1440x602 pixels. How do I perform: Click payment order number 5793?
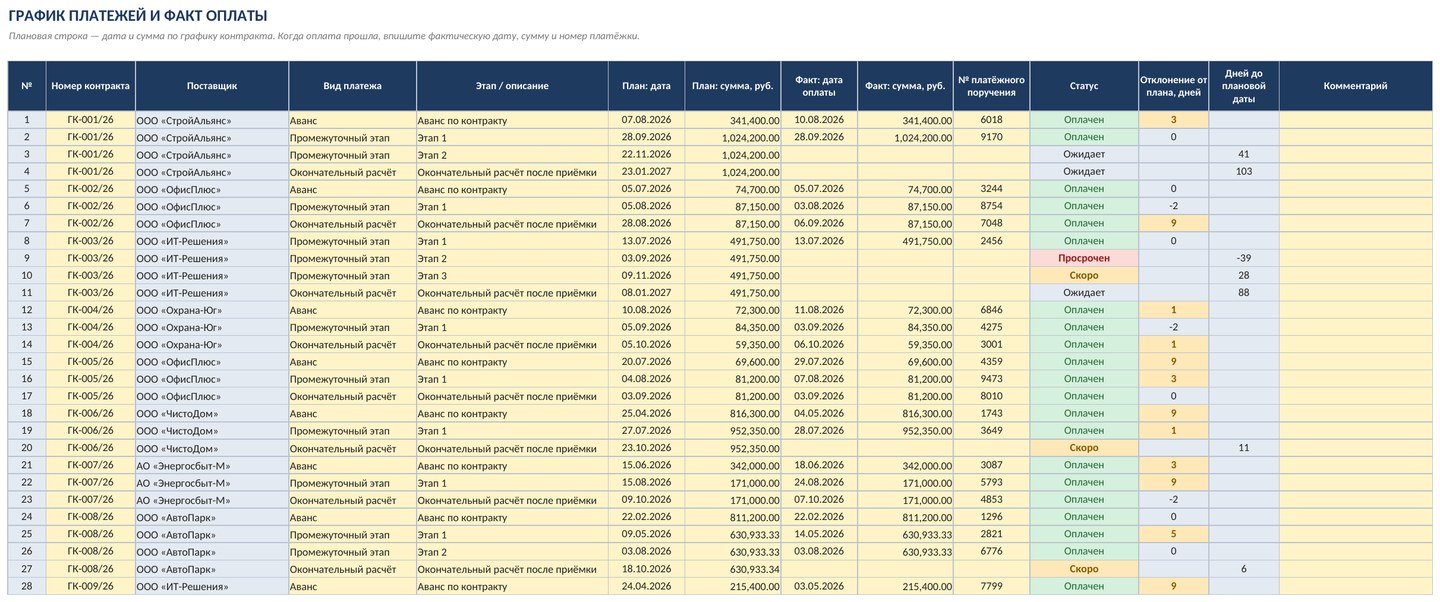coord(991,482)
